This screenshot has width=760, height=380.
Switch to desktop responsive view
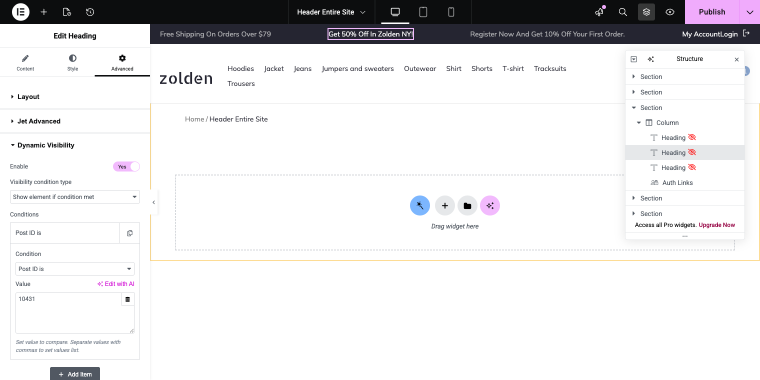(395, 12)
